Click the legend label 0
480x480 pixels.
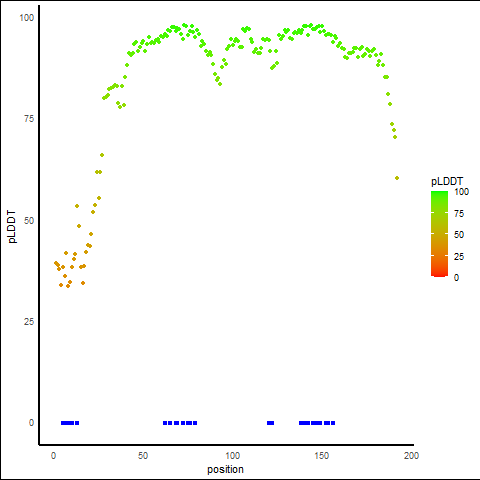tap(457, 278)
